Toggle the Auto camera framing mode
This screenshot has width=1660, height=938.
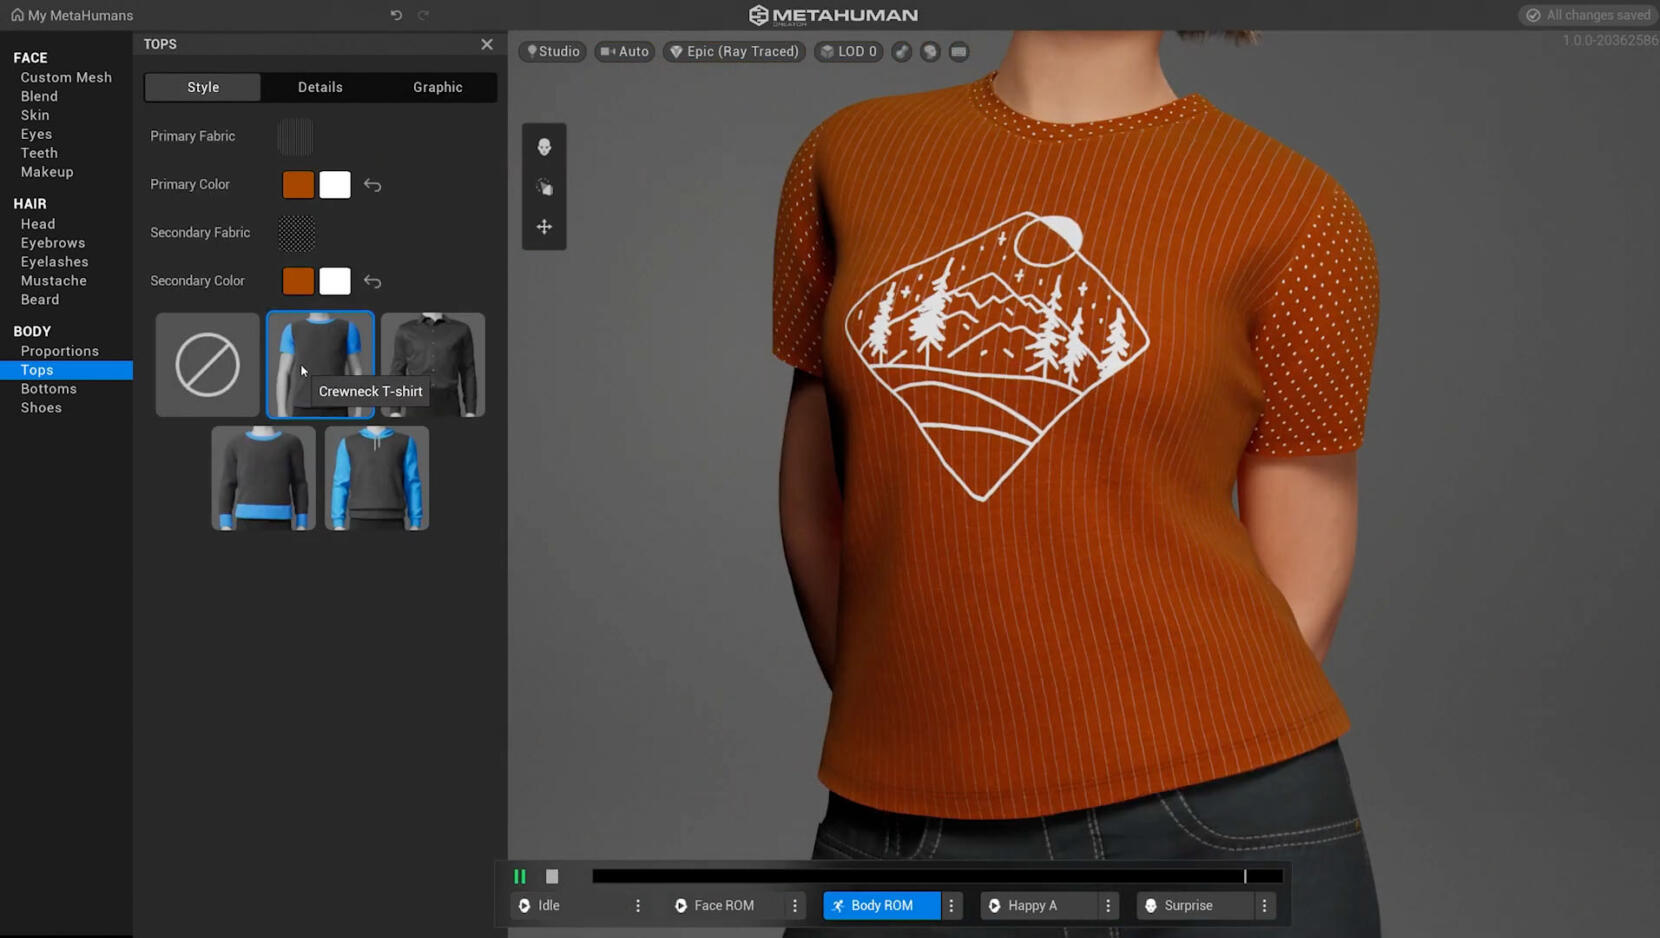[x=623, y=51]
